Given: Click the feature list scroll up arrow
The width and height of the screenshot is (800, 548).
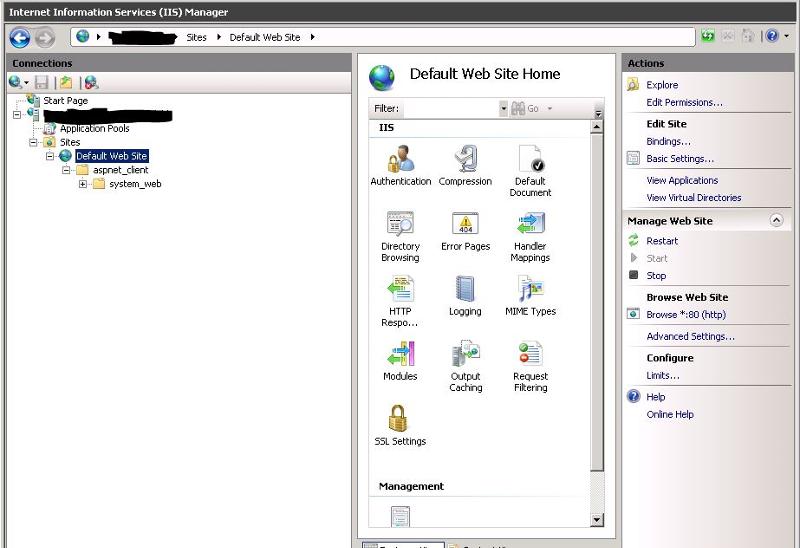Looking at the screenshot, I should (x=596, y=127).
